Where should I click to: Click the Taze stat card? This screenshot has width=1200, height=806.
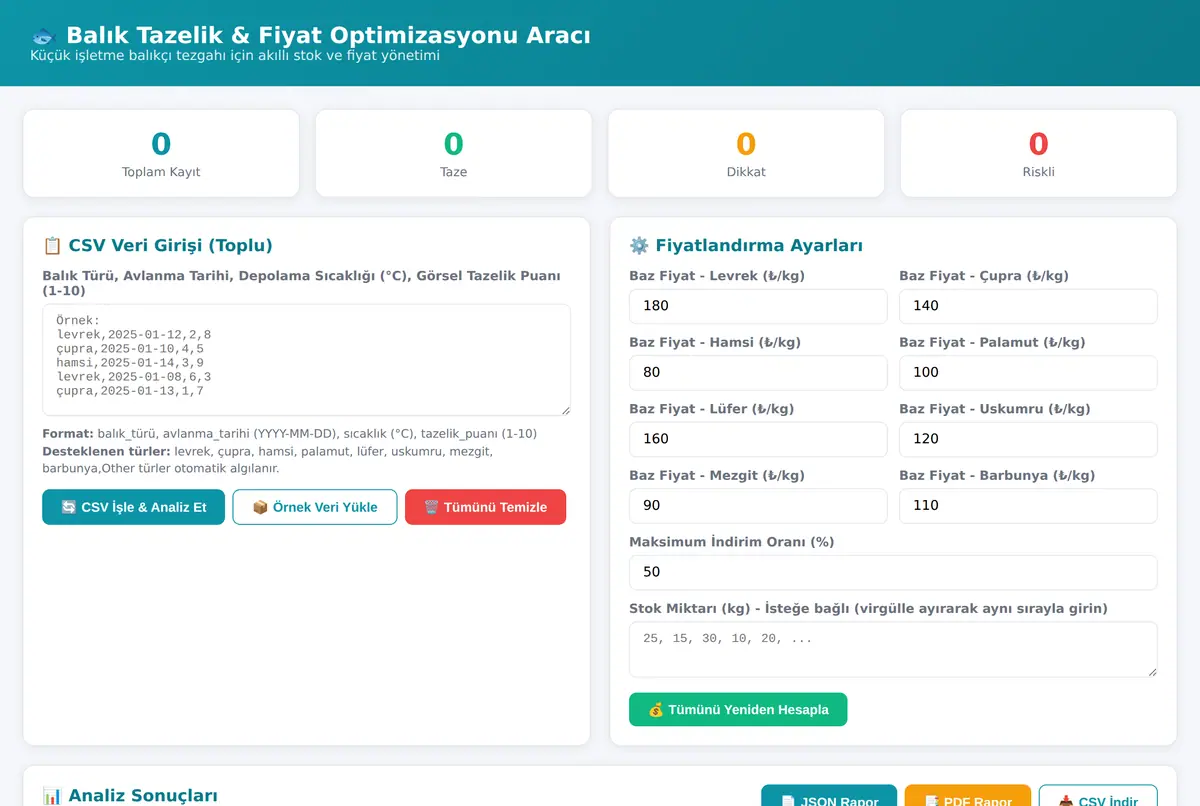pos(454,153)
